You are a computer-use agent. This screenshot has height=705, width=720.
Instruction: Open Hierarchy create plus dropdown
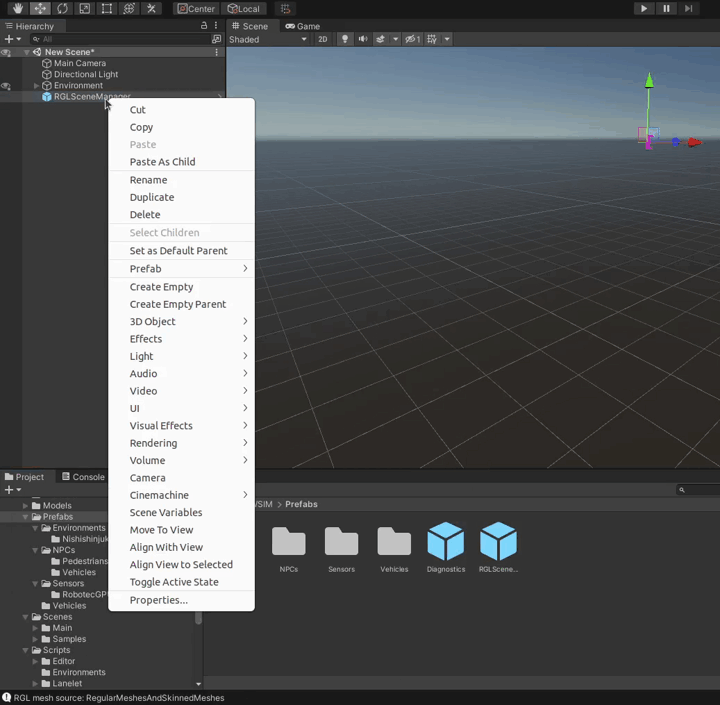[x=12, y=39]
